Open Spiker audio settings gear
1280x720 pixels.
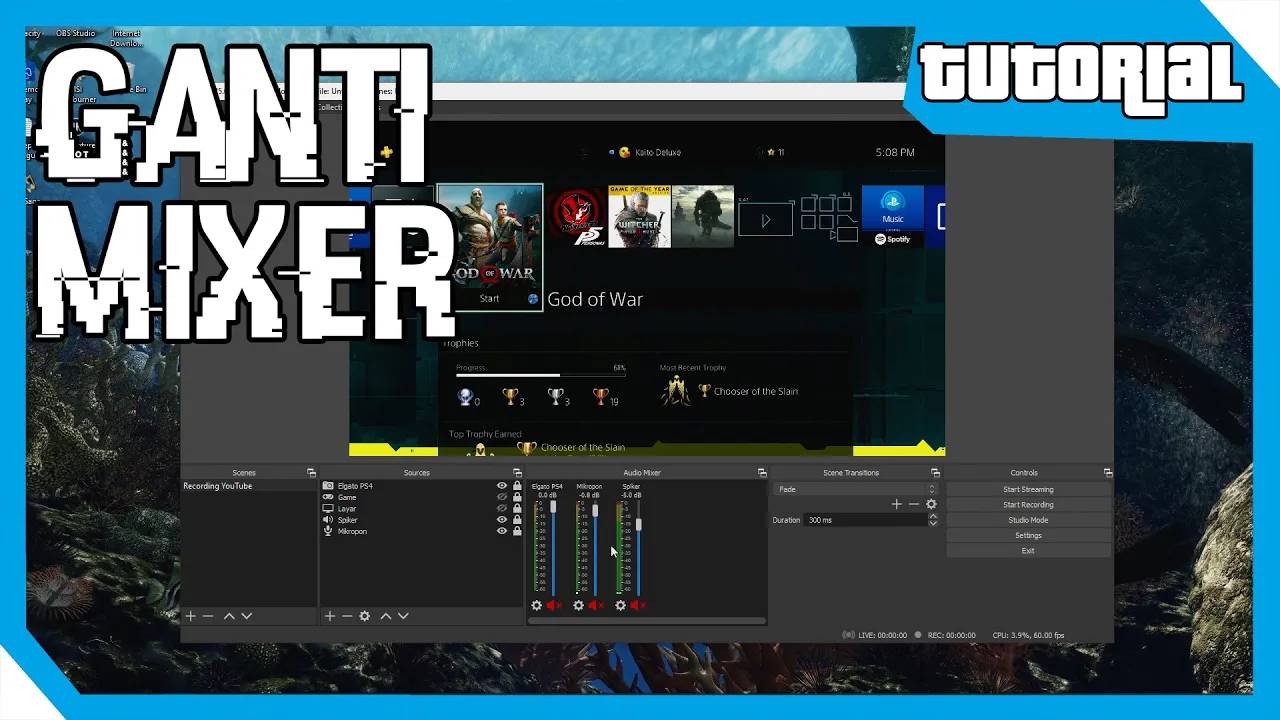click(x=621, y=605)
